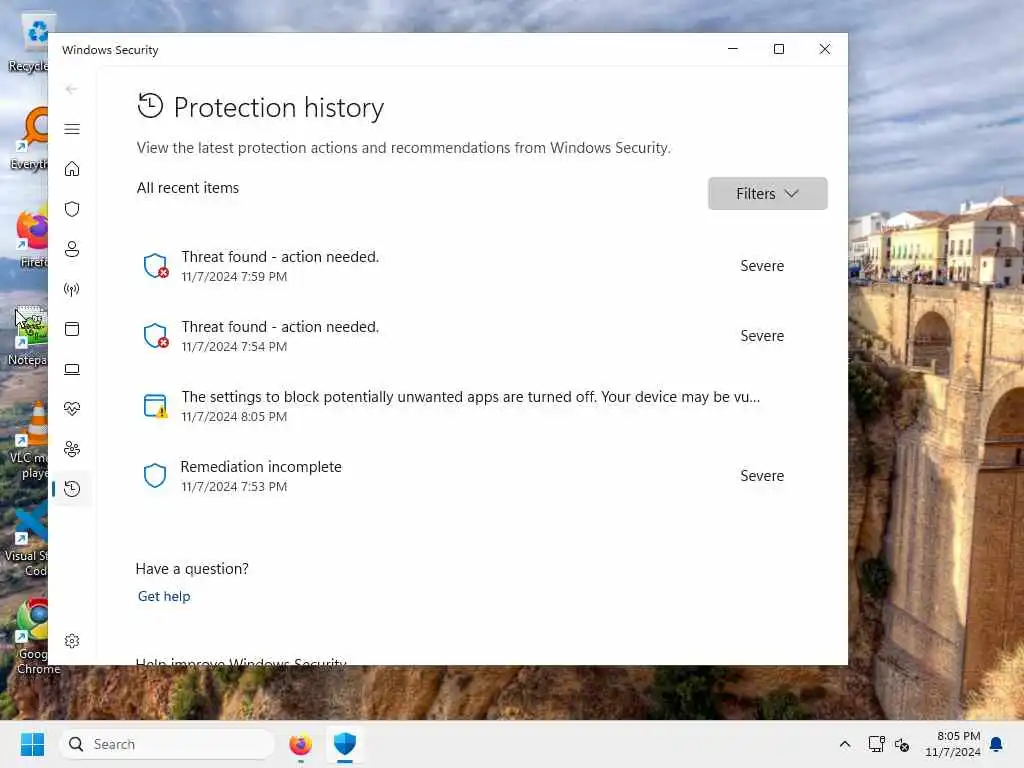
Task: Open threat found item from 7:54 PM
Action: click(482, 336)
